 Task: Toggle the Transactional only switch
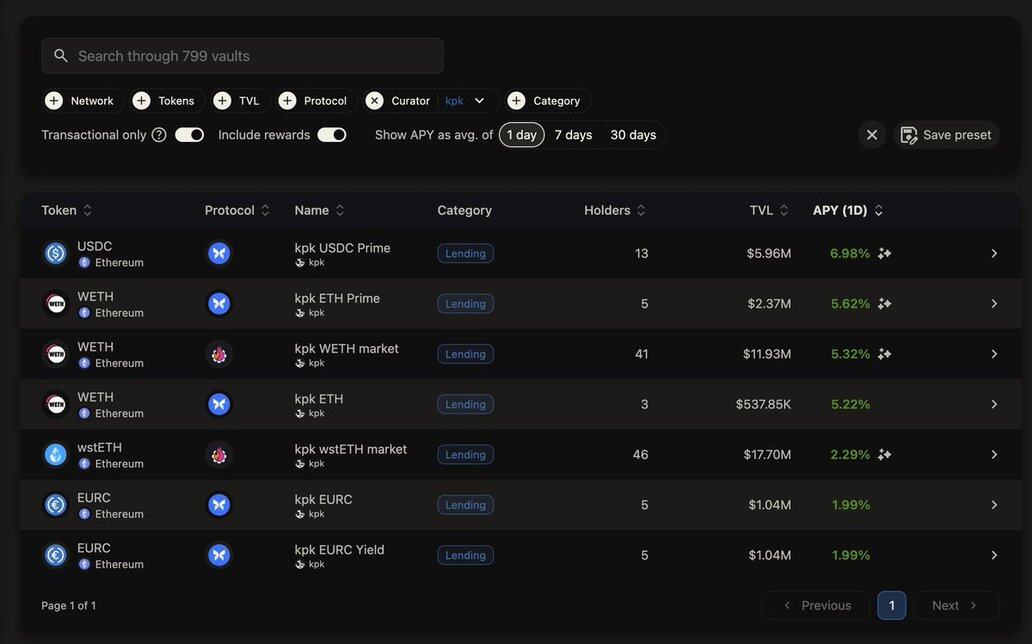(x=189, y=135)
